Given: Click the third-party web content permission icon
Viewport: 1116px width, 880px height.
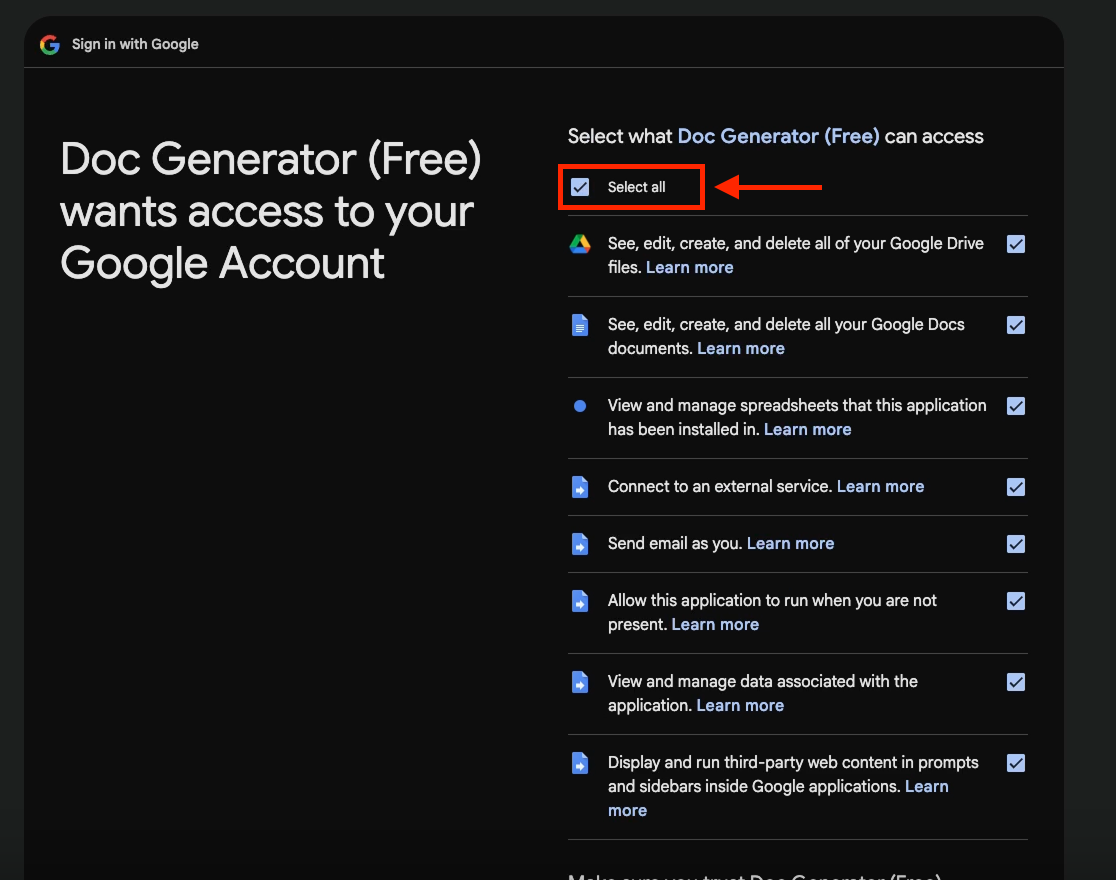Looking at the screenshot, I should click(x=580, y=763).
